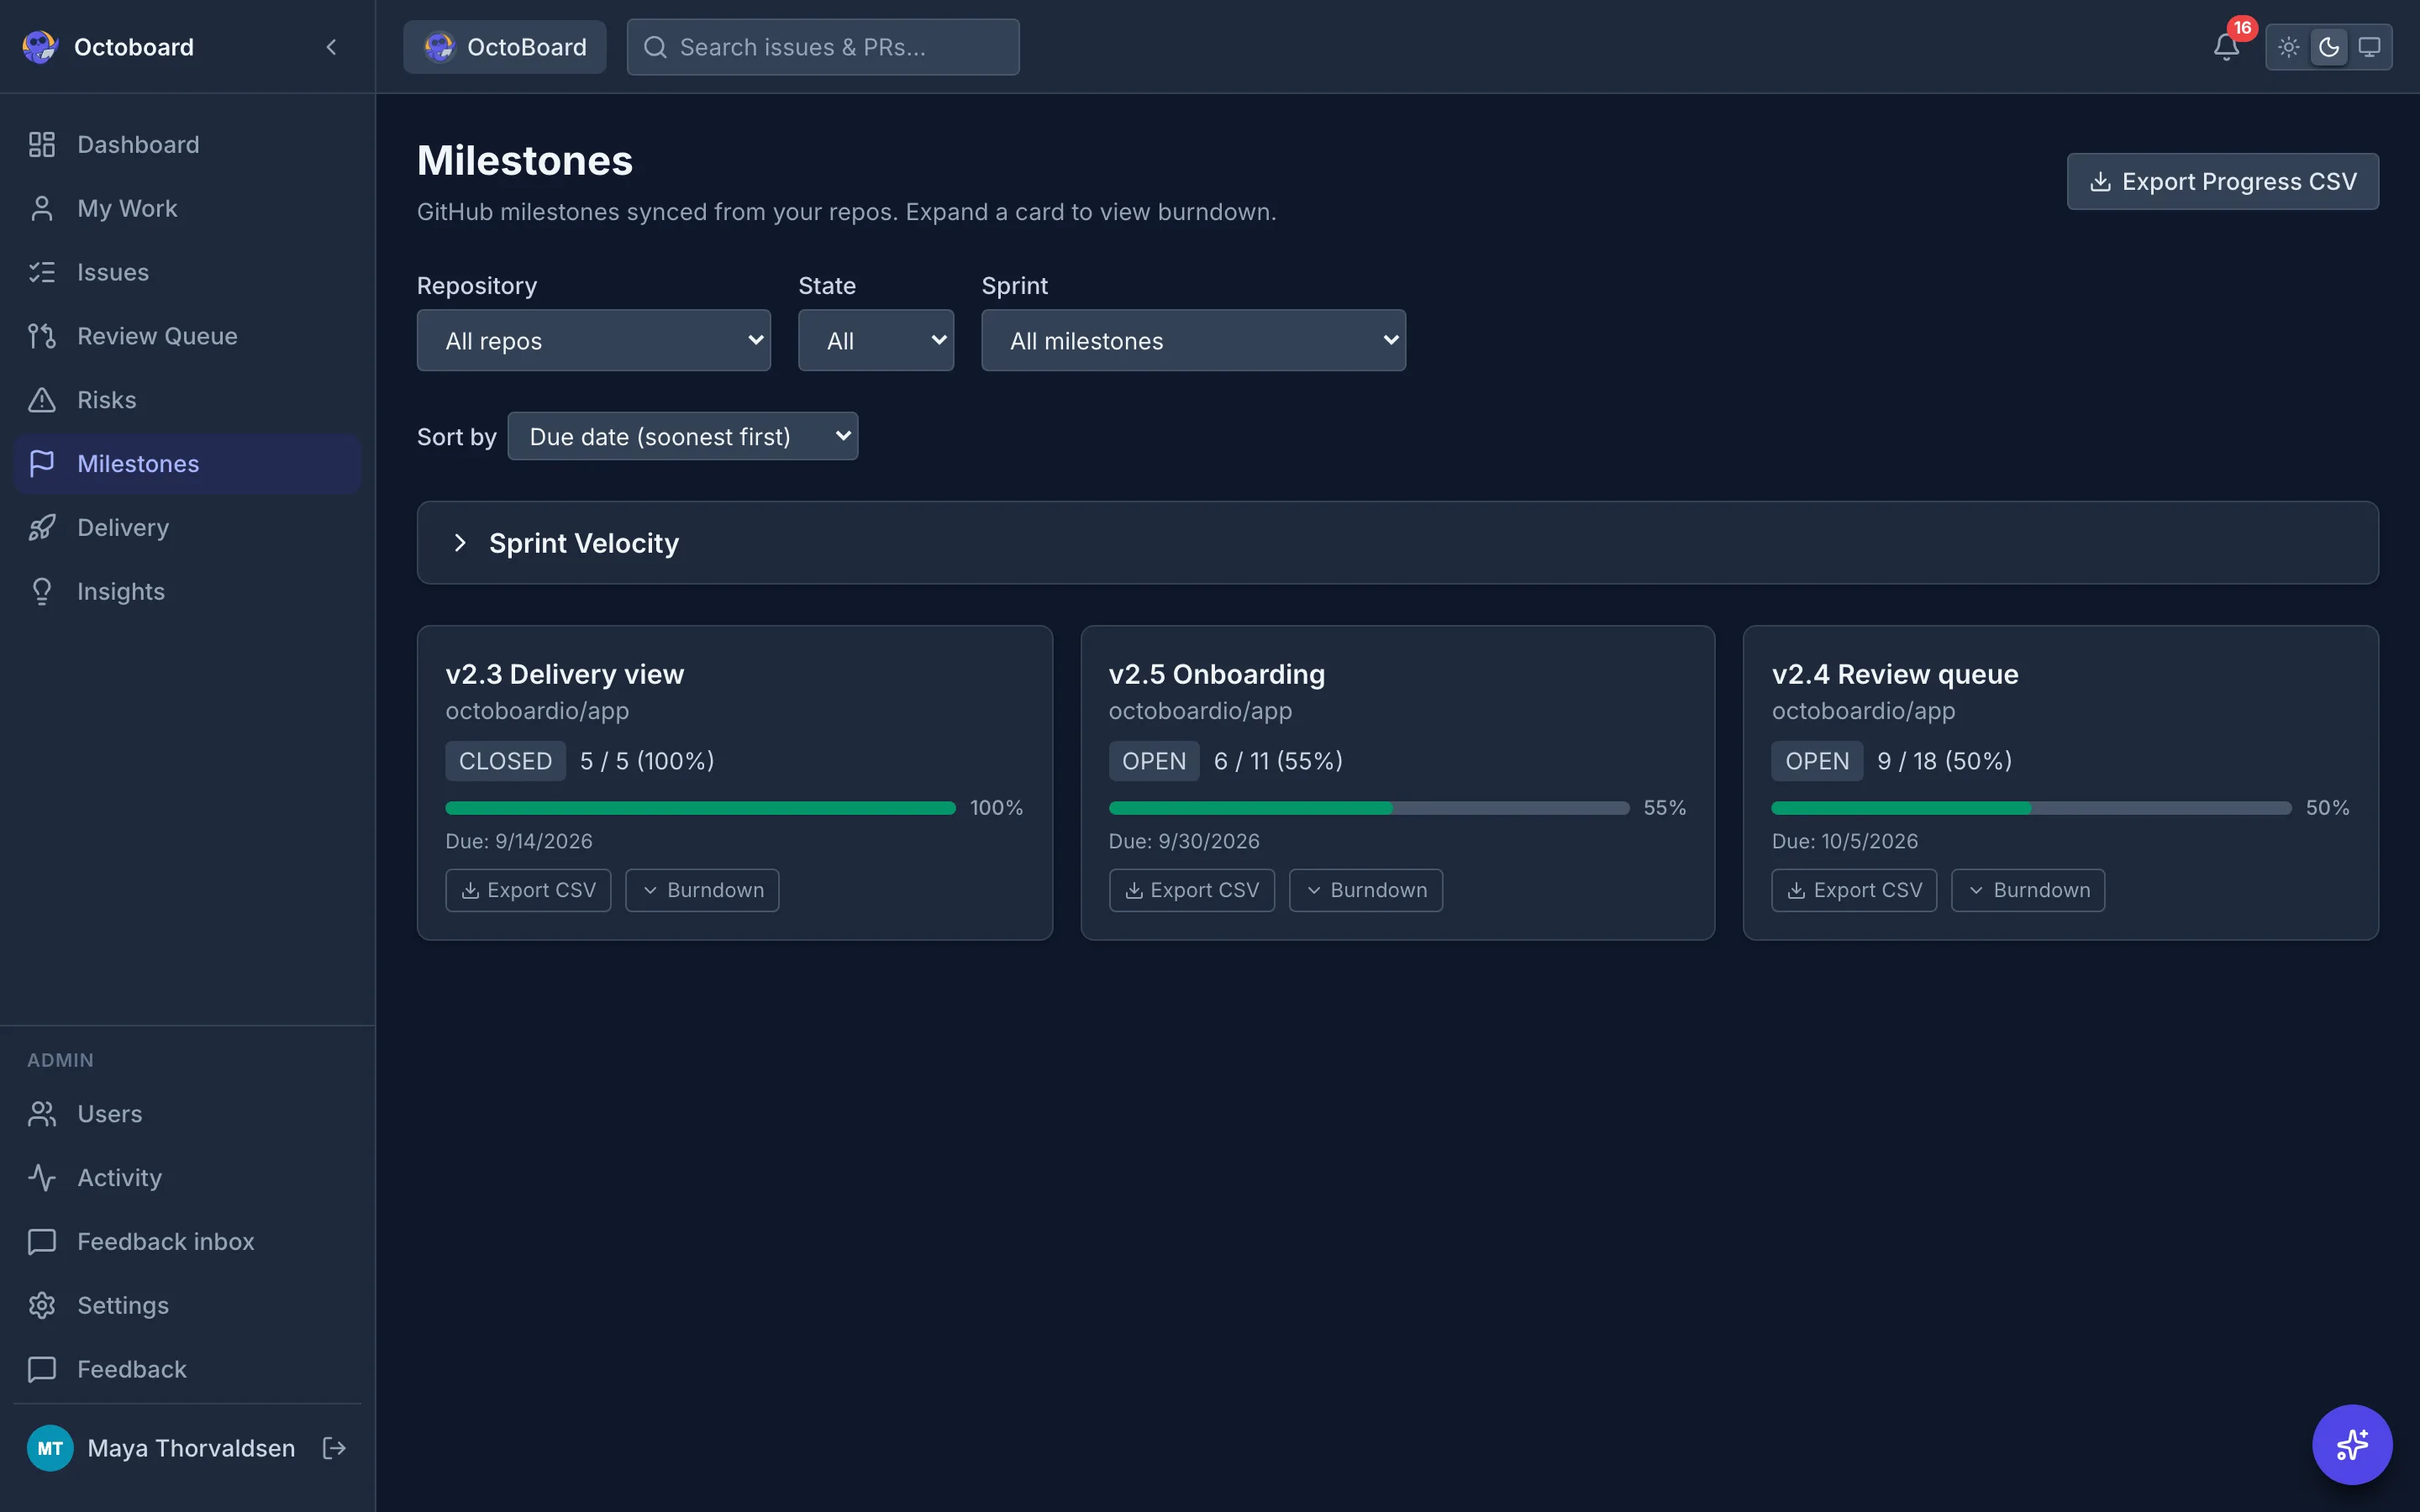Click Export Progress CSV button
Screen dimensions: 2420x1512
coord(2222,181)
